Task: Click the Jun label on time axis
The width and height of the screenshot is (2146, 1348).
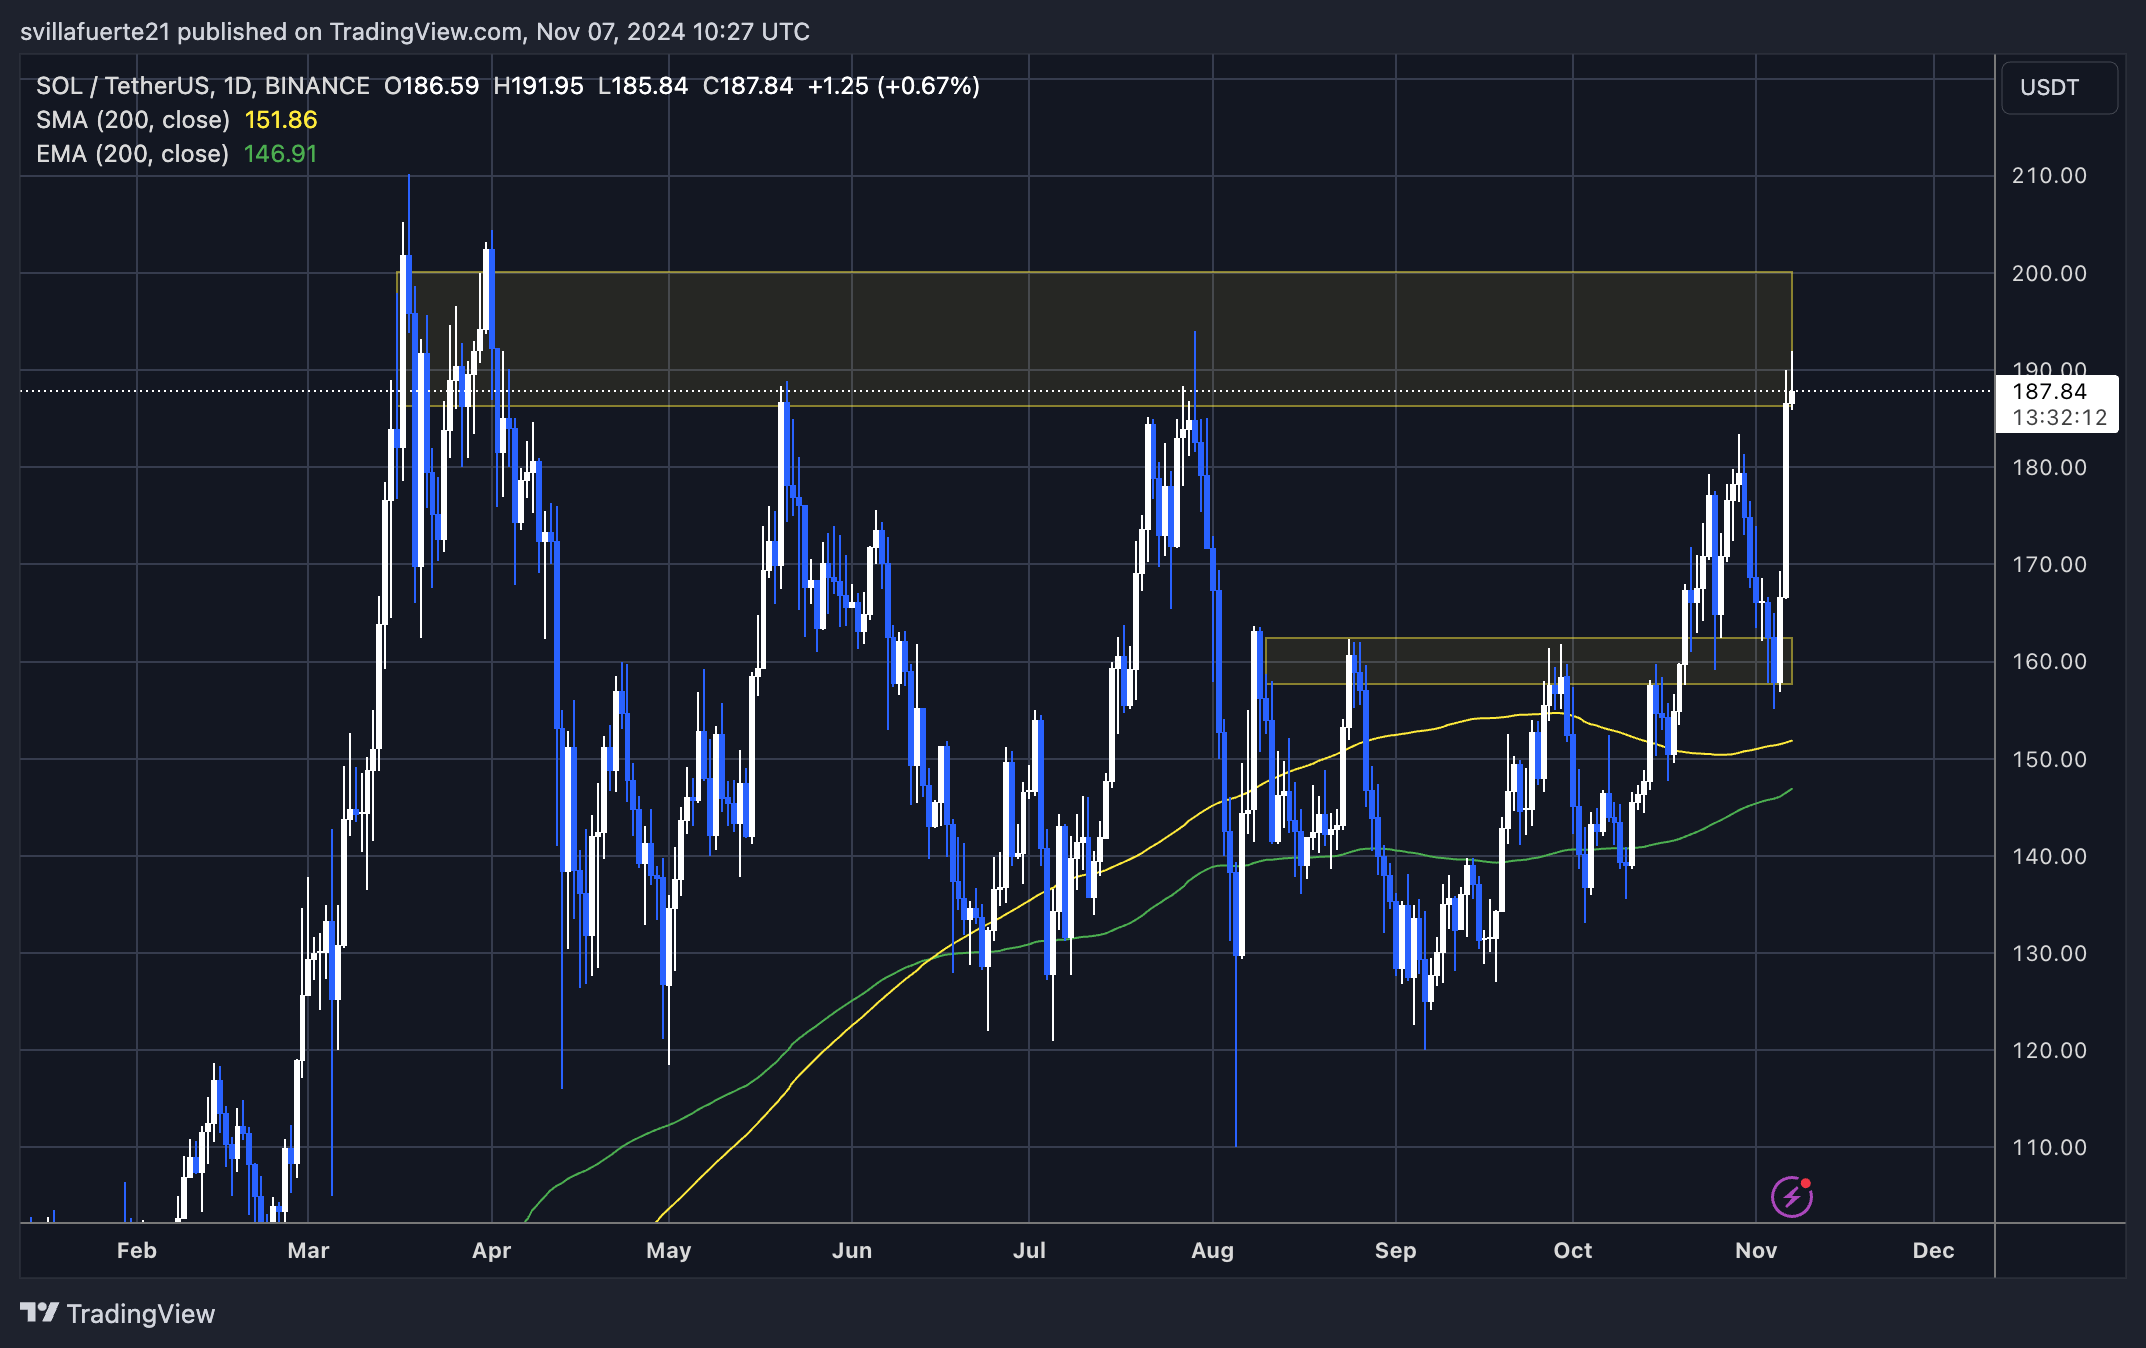Action: [852, 1250]
